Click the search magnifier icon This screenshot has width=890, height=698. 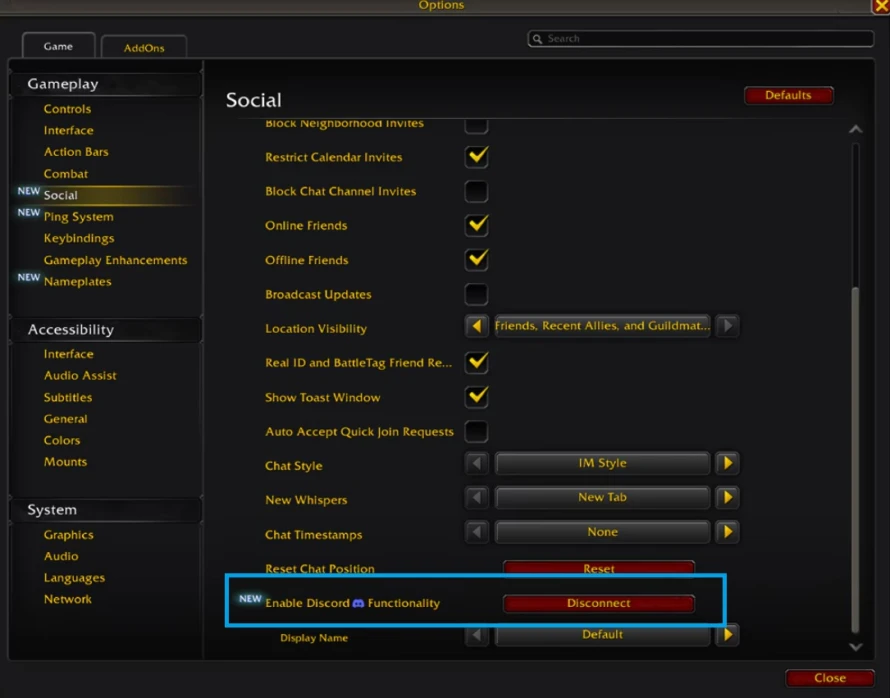[x=537, y=39]
